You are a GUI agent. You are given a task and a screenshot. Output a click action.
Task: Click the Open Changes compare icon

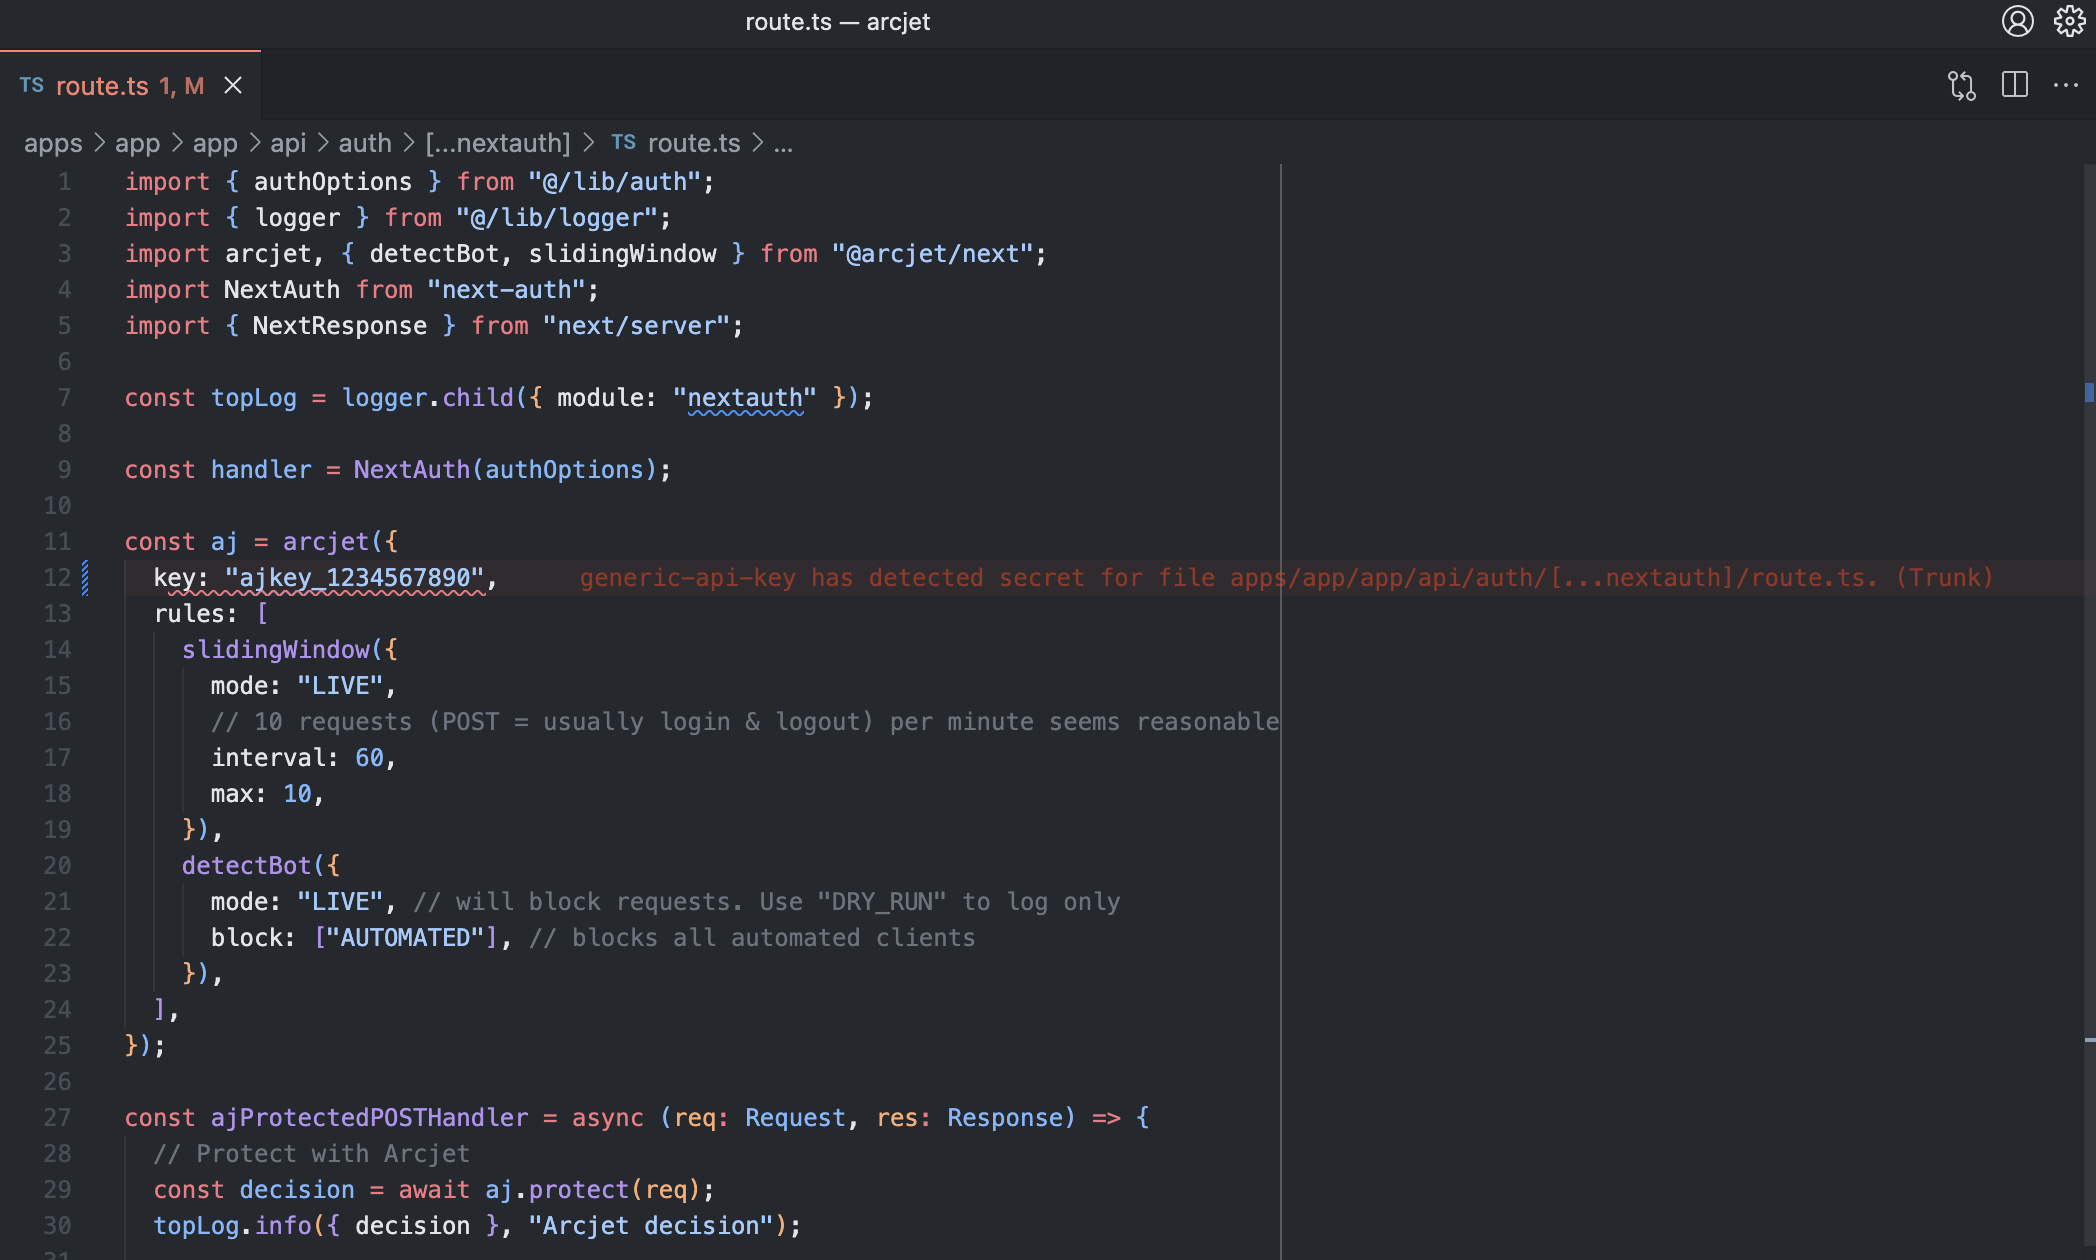pos(1962,86)
